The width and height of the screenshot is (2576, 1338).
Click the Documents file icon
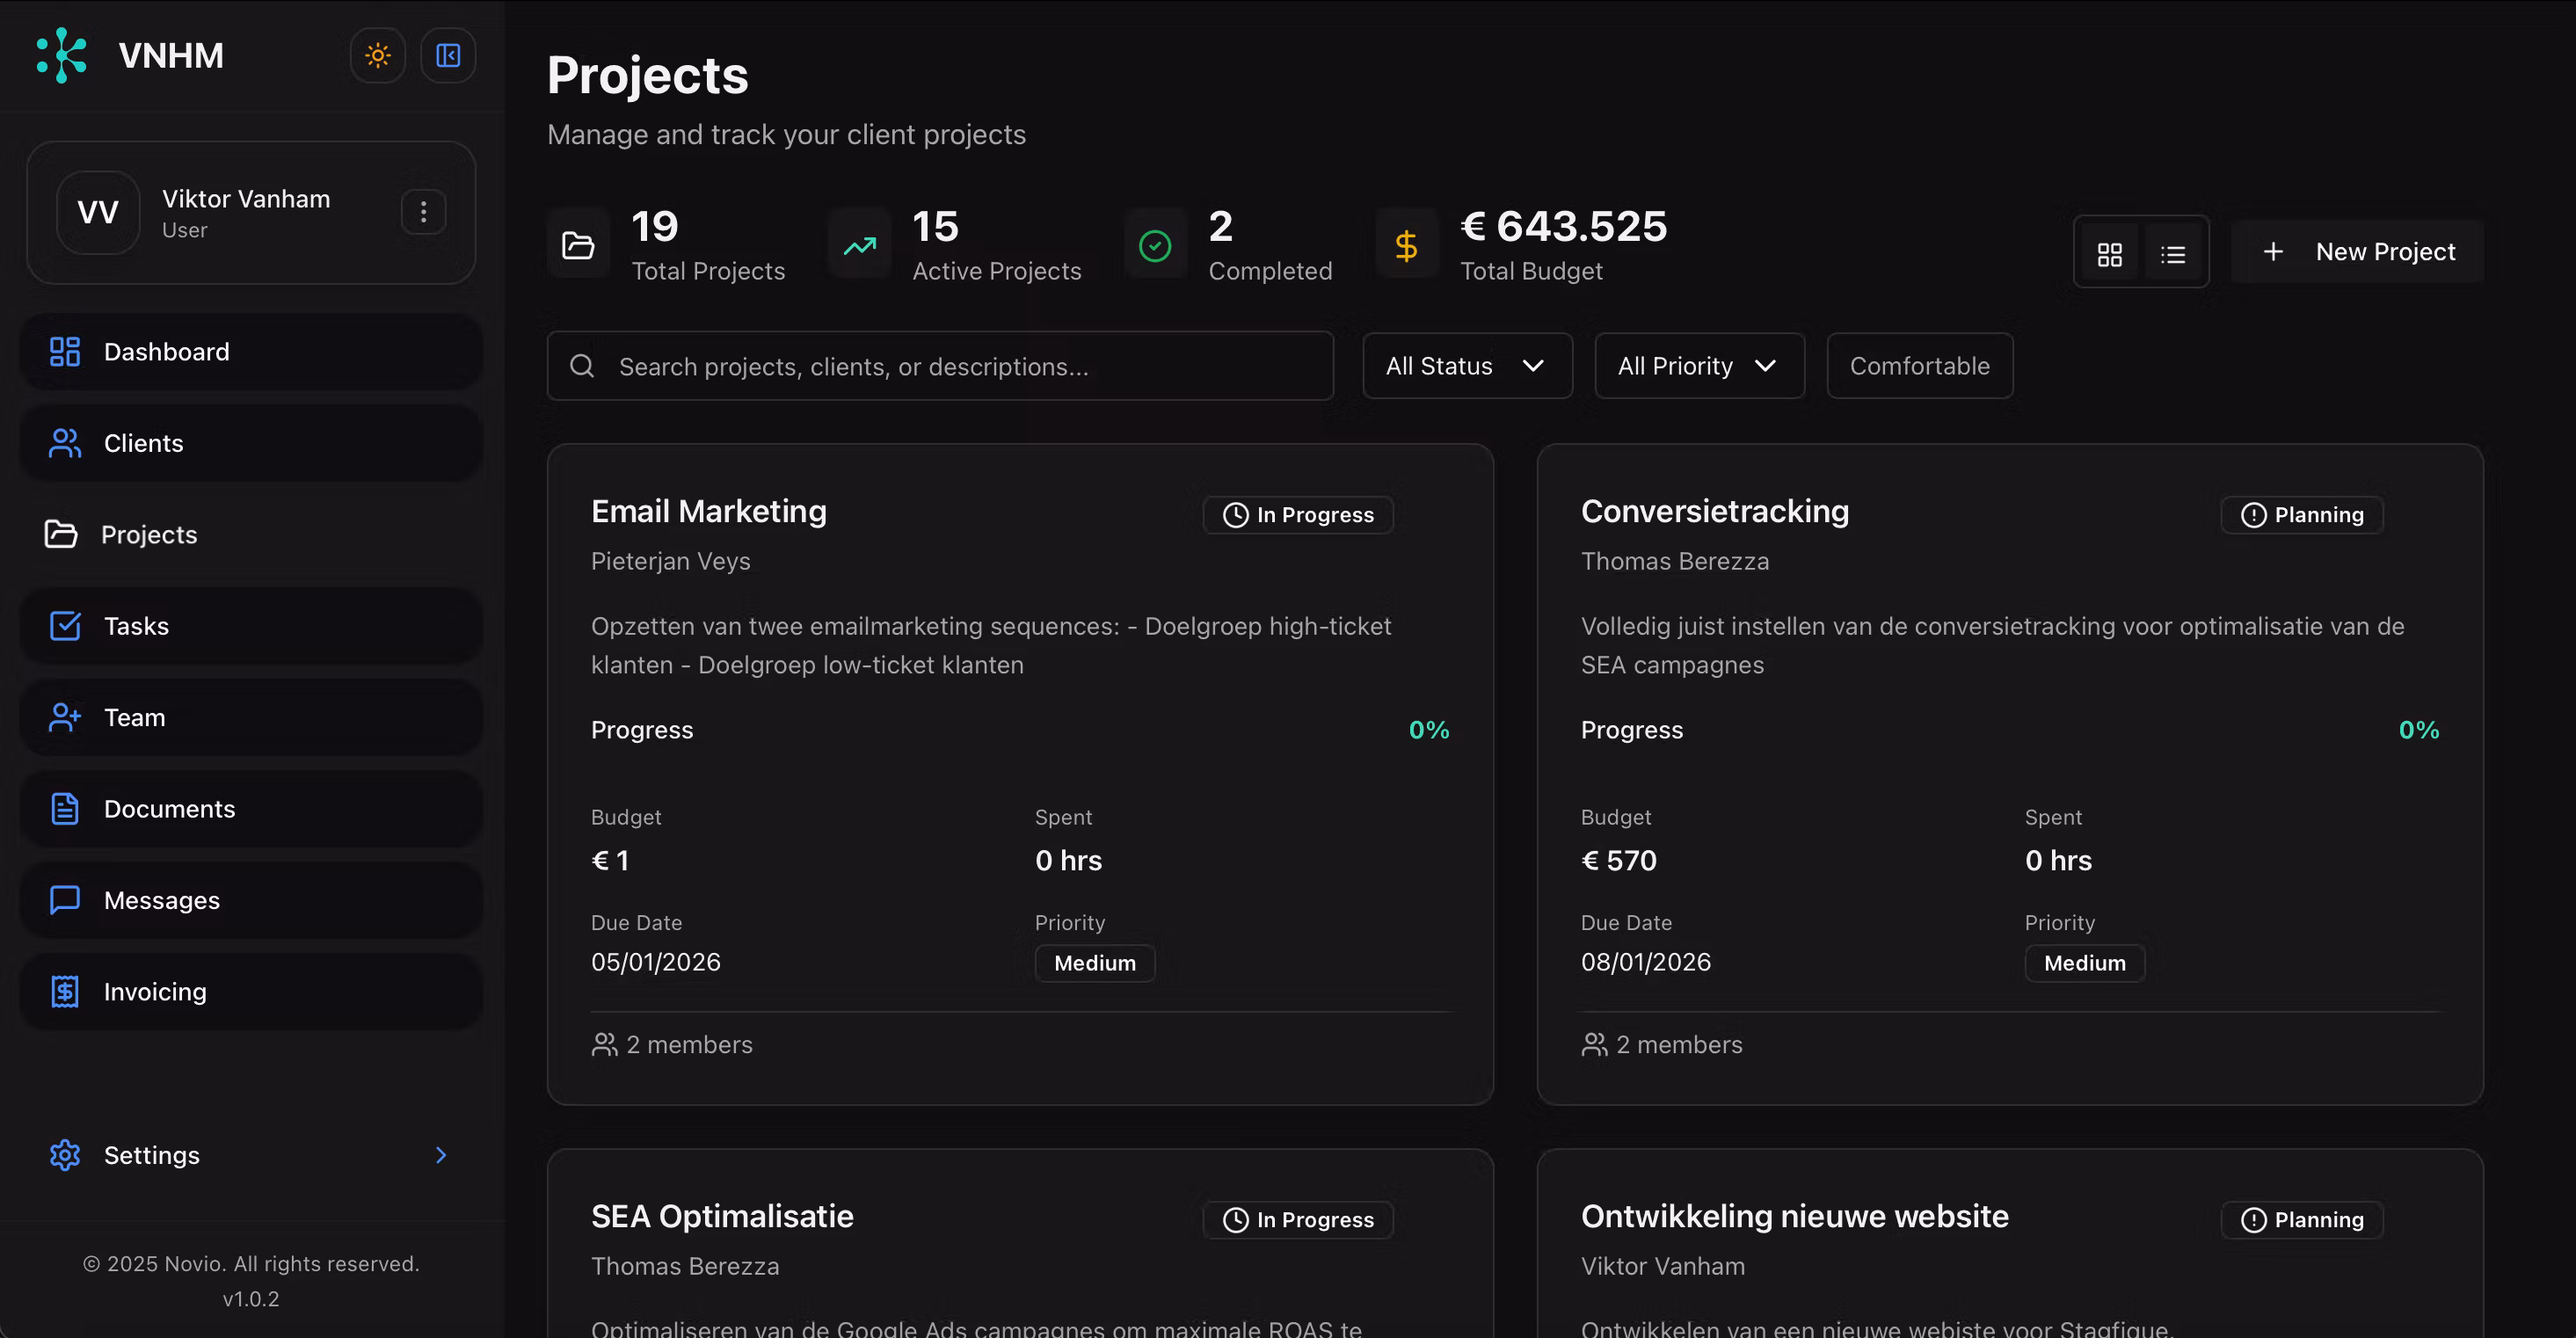click(x=65, y=809)
